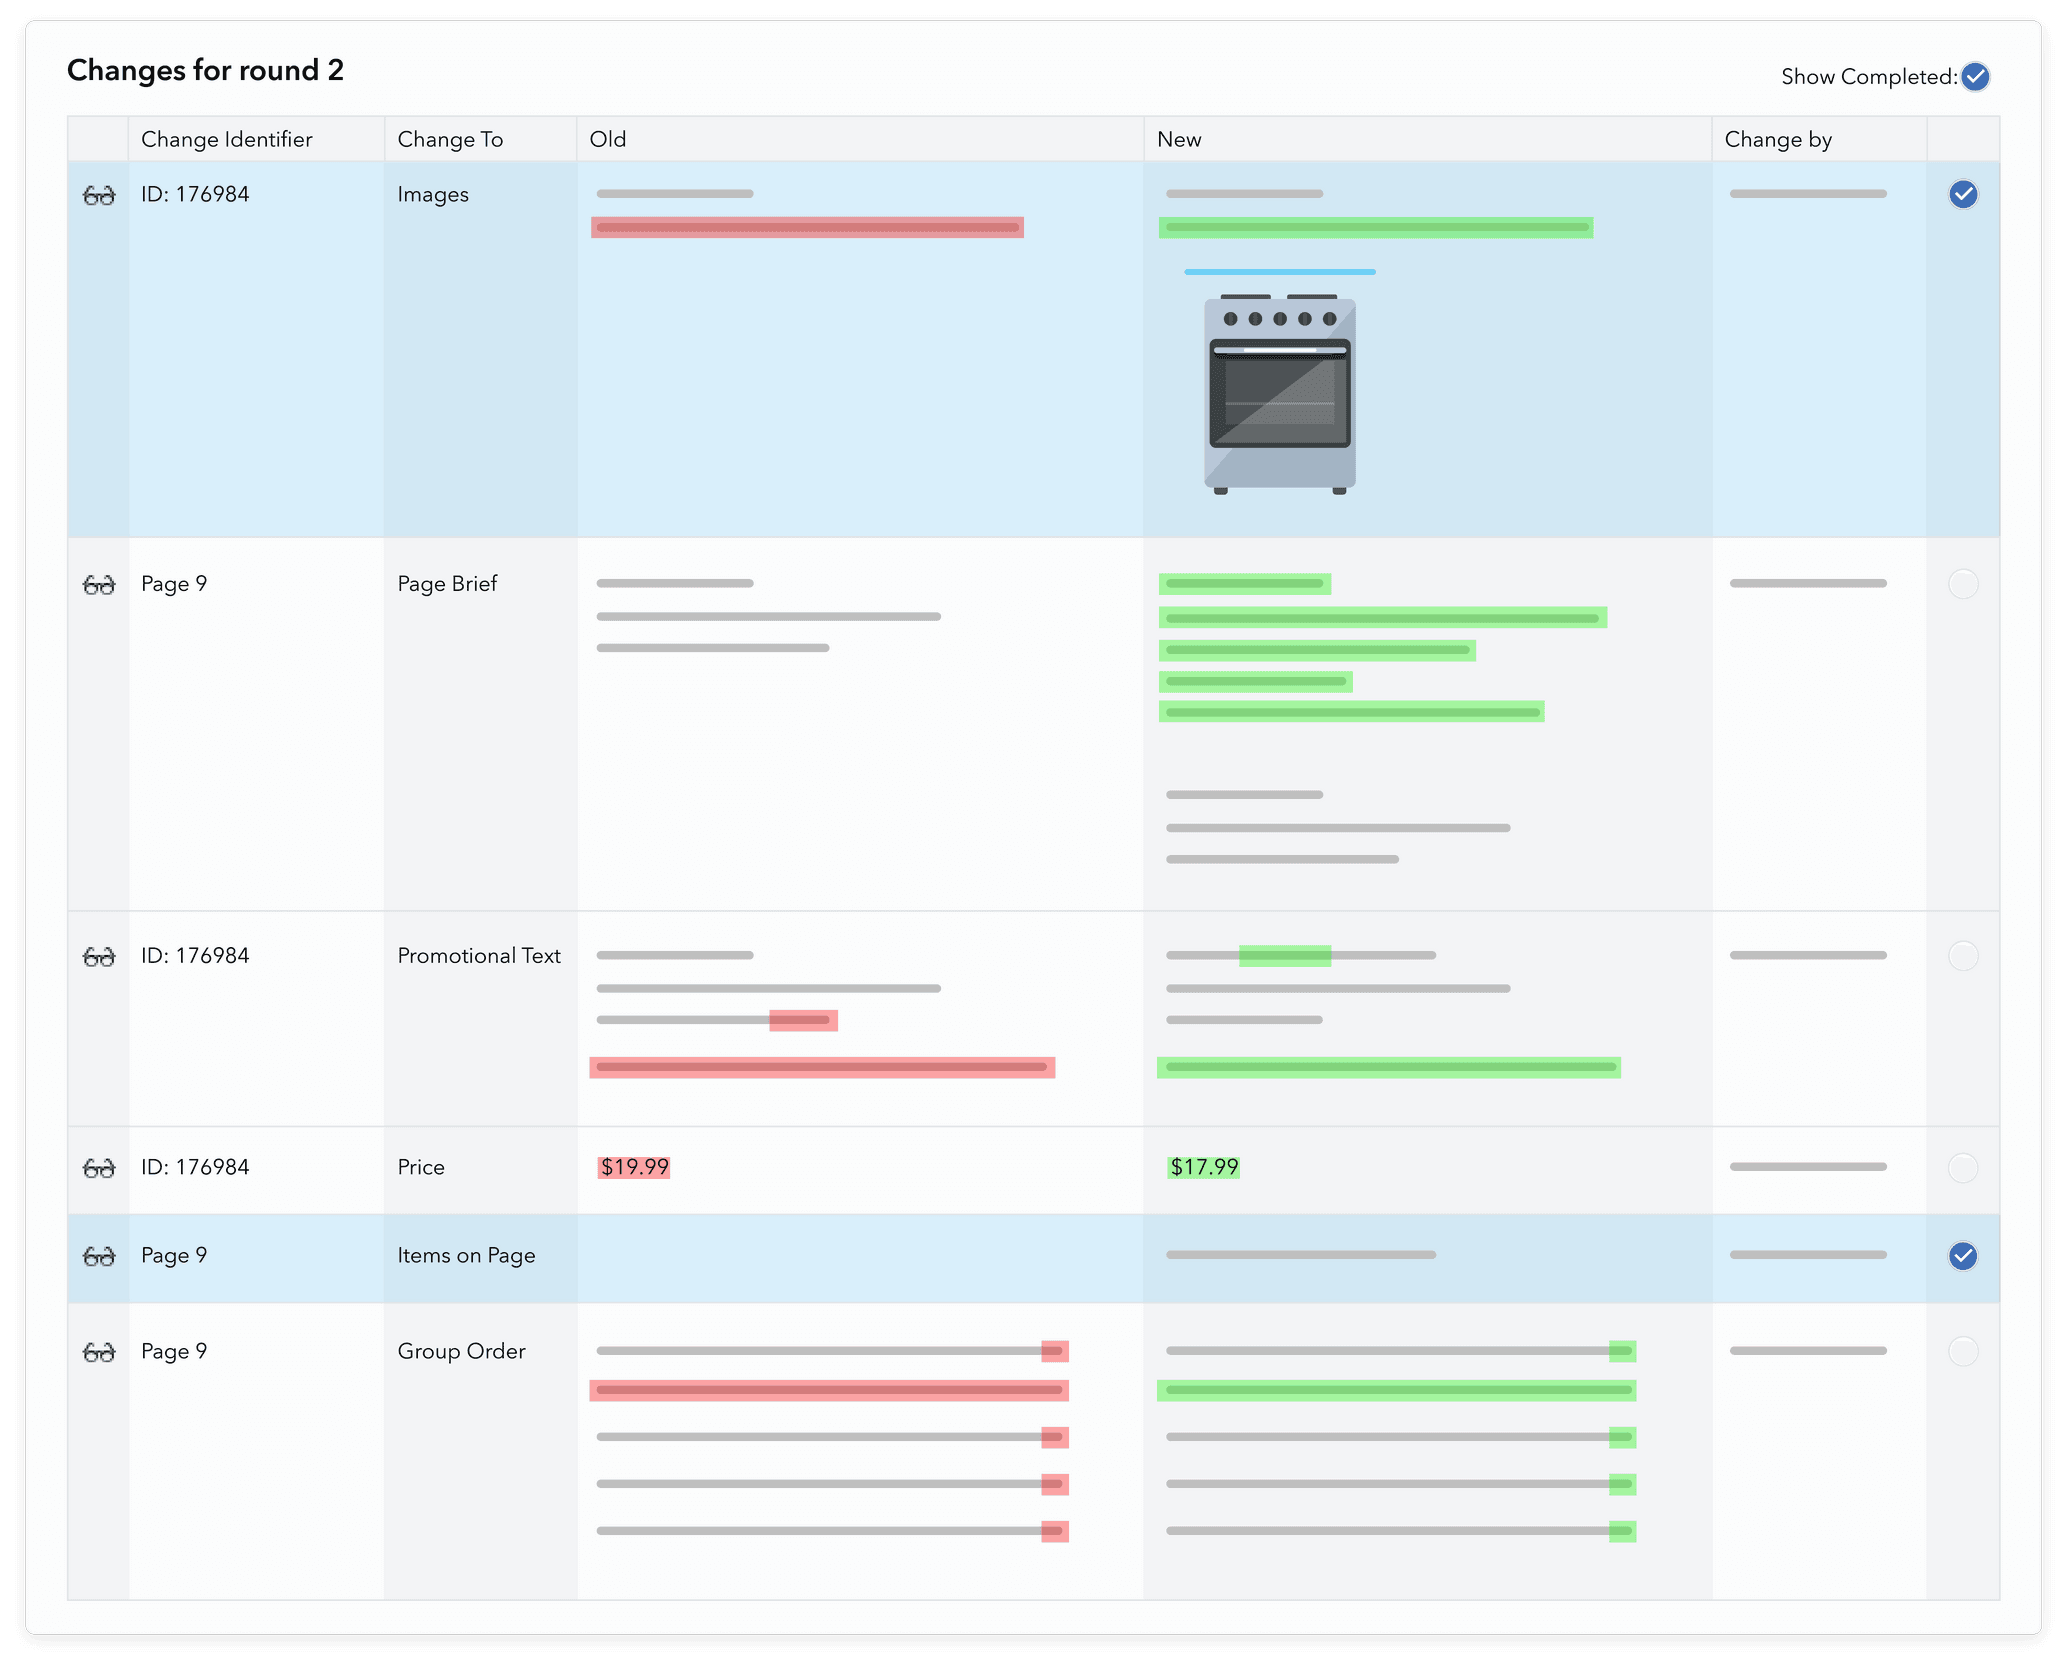Click the stove image thumbnail
This screenshot has height=1665, width=2068.
click(1280, 393)
